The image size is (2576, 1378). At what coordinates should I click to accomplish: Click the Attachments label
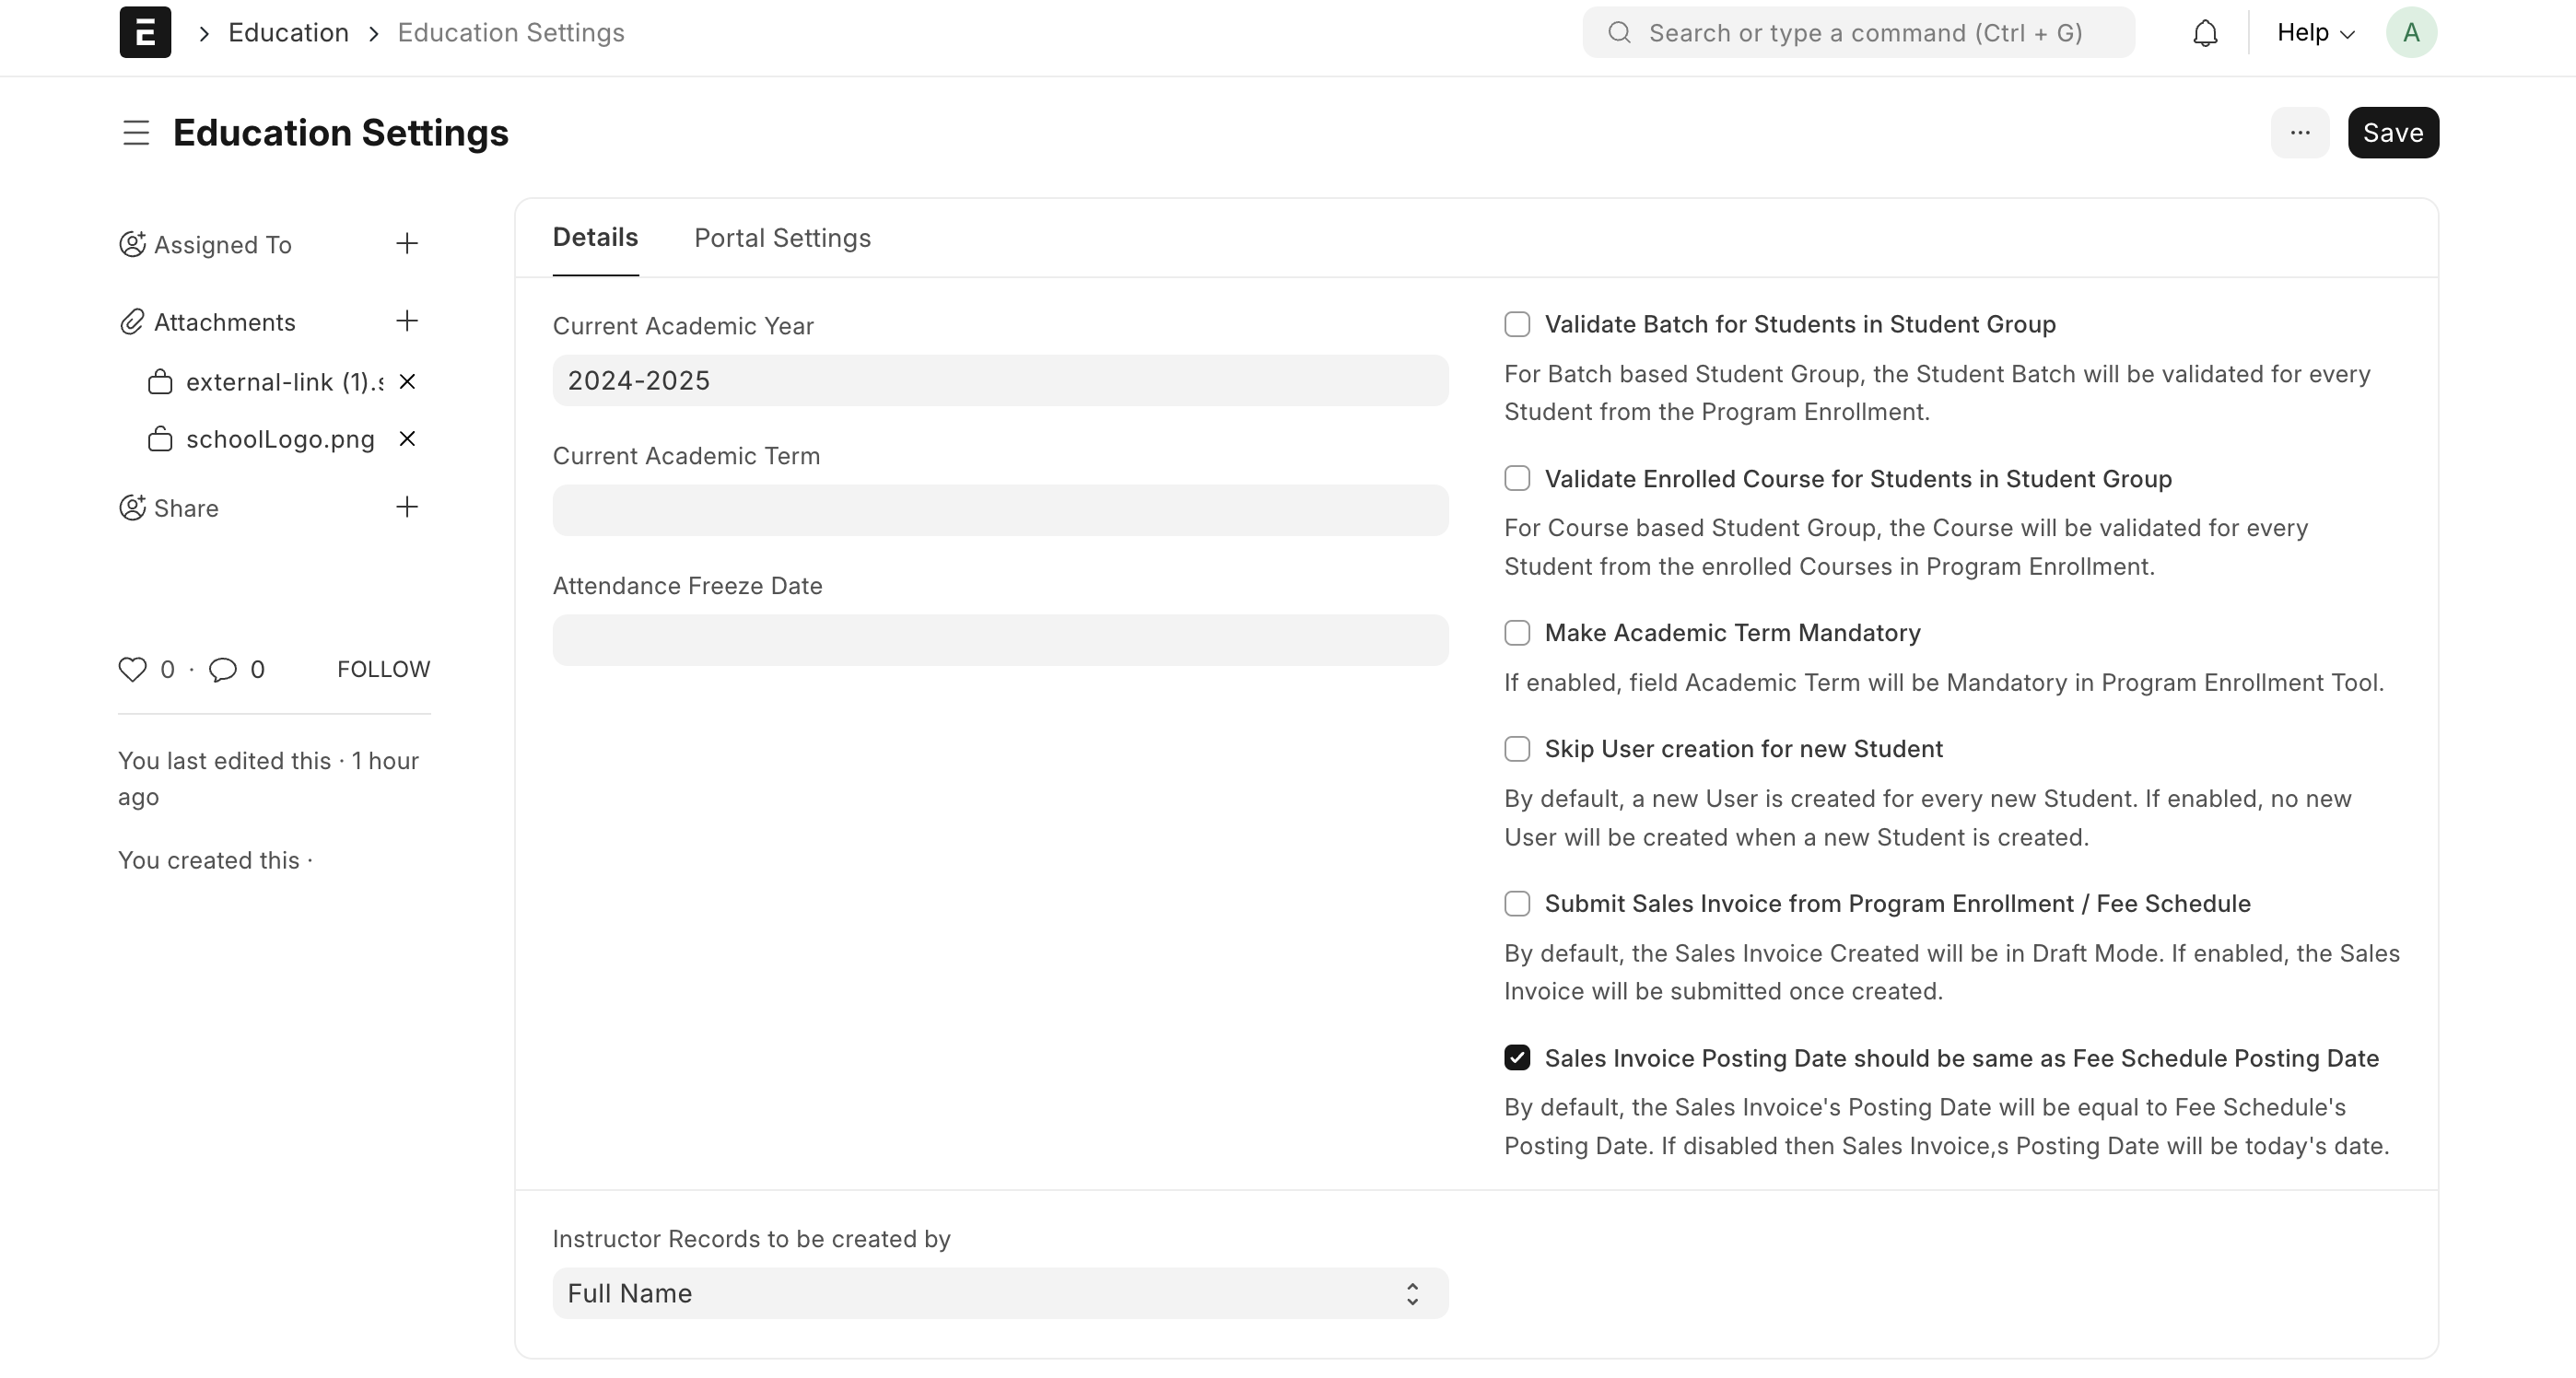[225, 322]
